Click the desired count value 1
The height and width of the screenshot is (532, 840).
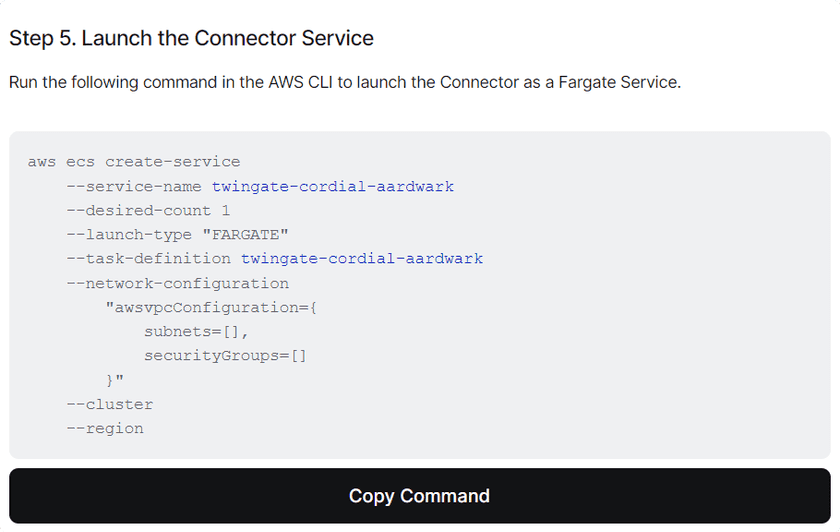[x=226, y=211]
